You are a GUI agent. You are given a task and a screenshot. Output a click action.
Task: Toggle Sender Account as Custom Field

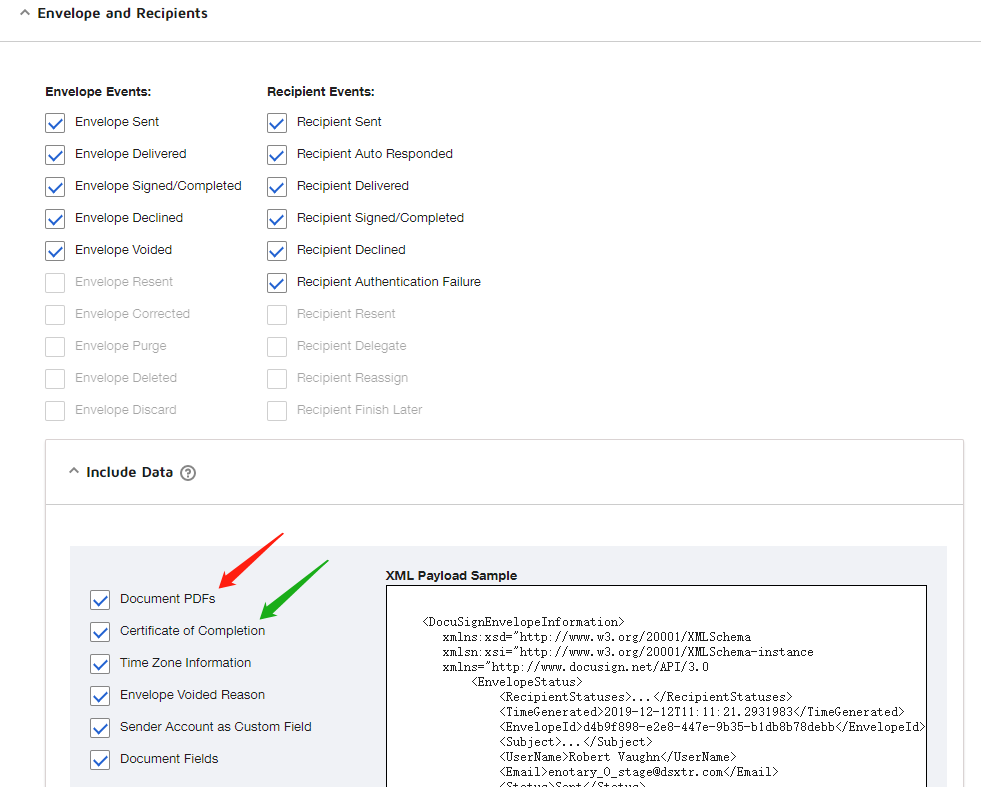(100, 728)
